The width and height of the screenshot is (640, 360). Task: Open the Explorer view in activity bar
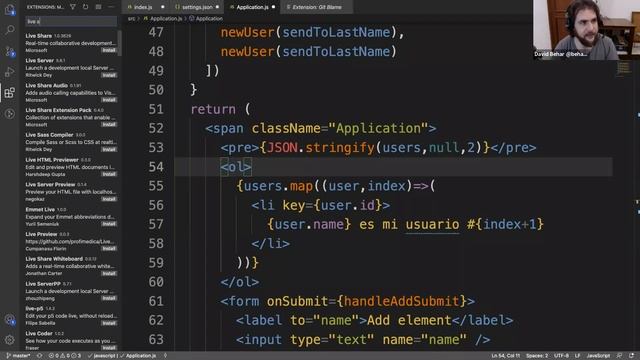(x=9, y=9)
